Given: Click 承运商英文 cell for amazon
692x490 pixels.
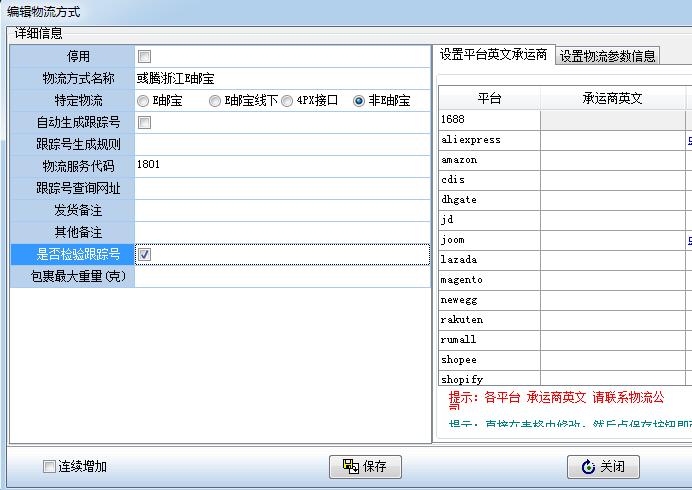Looking at the screenshot, I should click(x=613, y=160).
